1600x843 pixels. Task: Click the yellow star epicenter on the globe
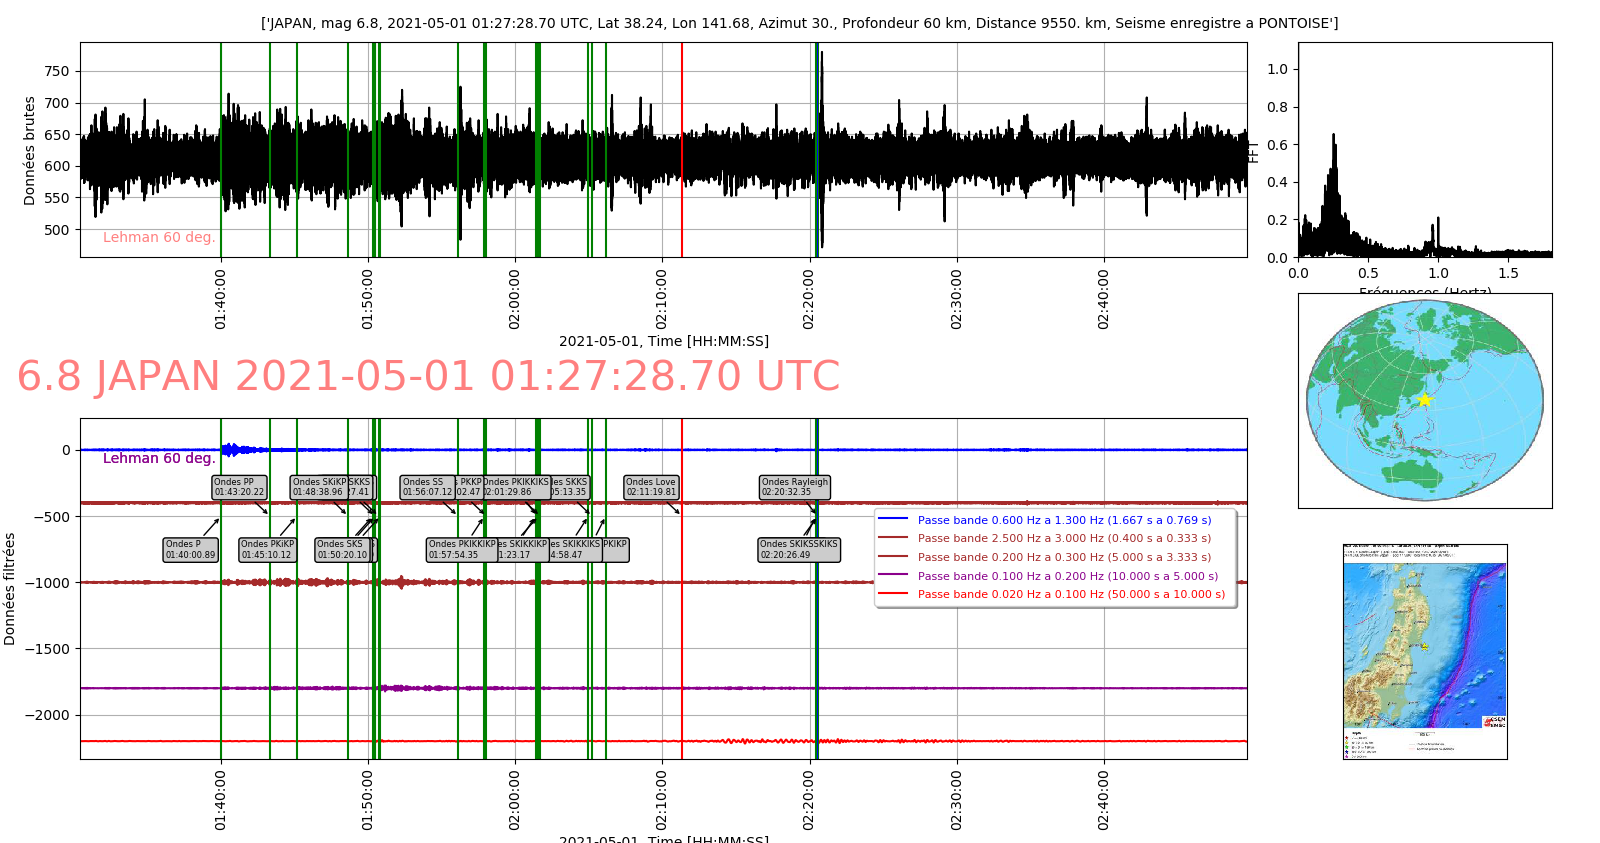coord(1424,400)
